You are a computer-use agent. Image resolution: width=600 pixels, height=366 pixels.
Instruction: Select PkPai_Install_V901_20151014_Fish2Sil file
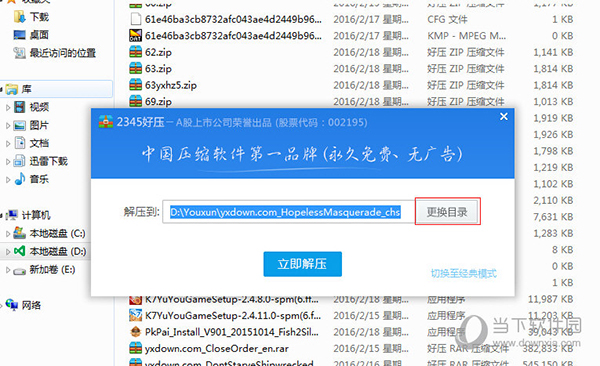232,332
